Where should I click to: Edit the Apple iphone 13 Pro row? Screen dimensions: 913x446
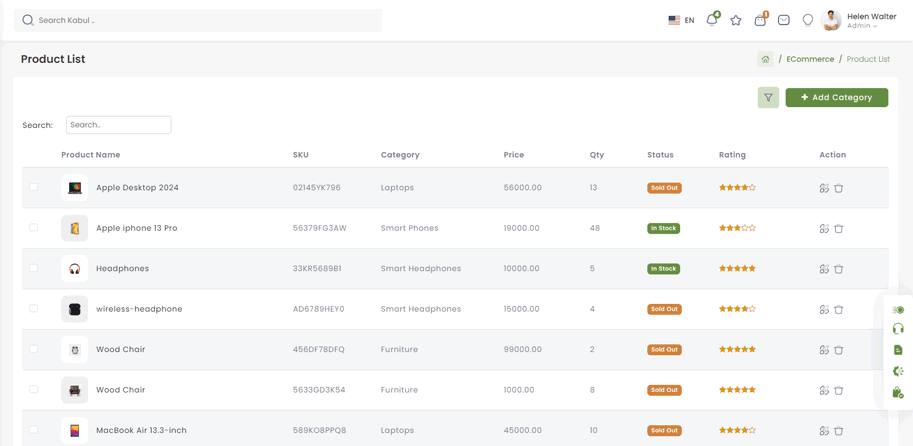[824, 228]
